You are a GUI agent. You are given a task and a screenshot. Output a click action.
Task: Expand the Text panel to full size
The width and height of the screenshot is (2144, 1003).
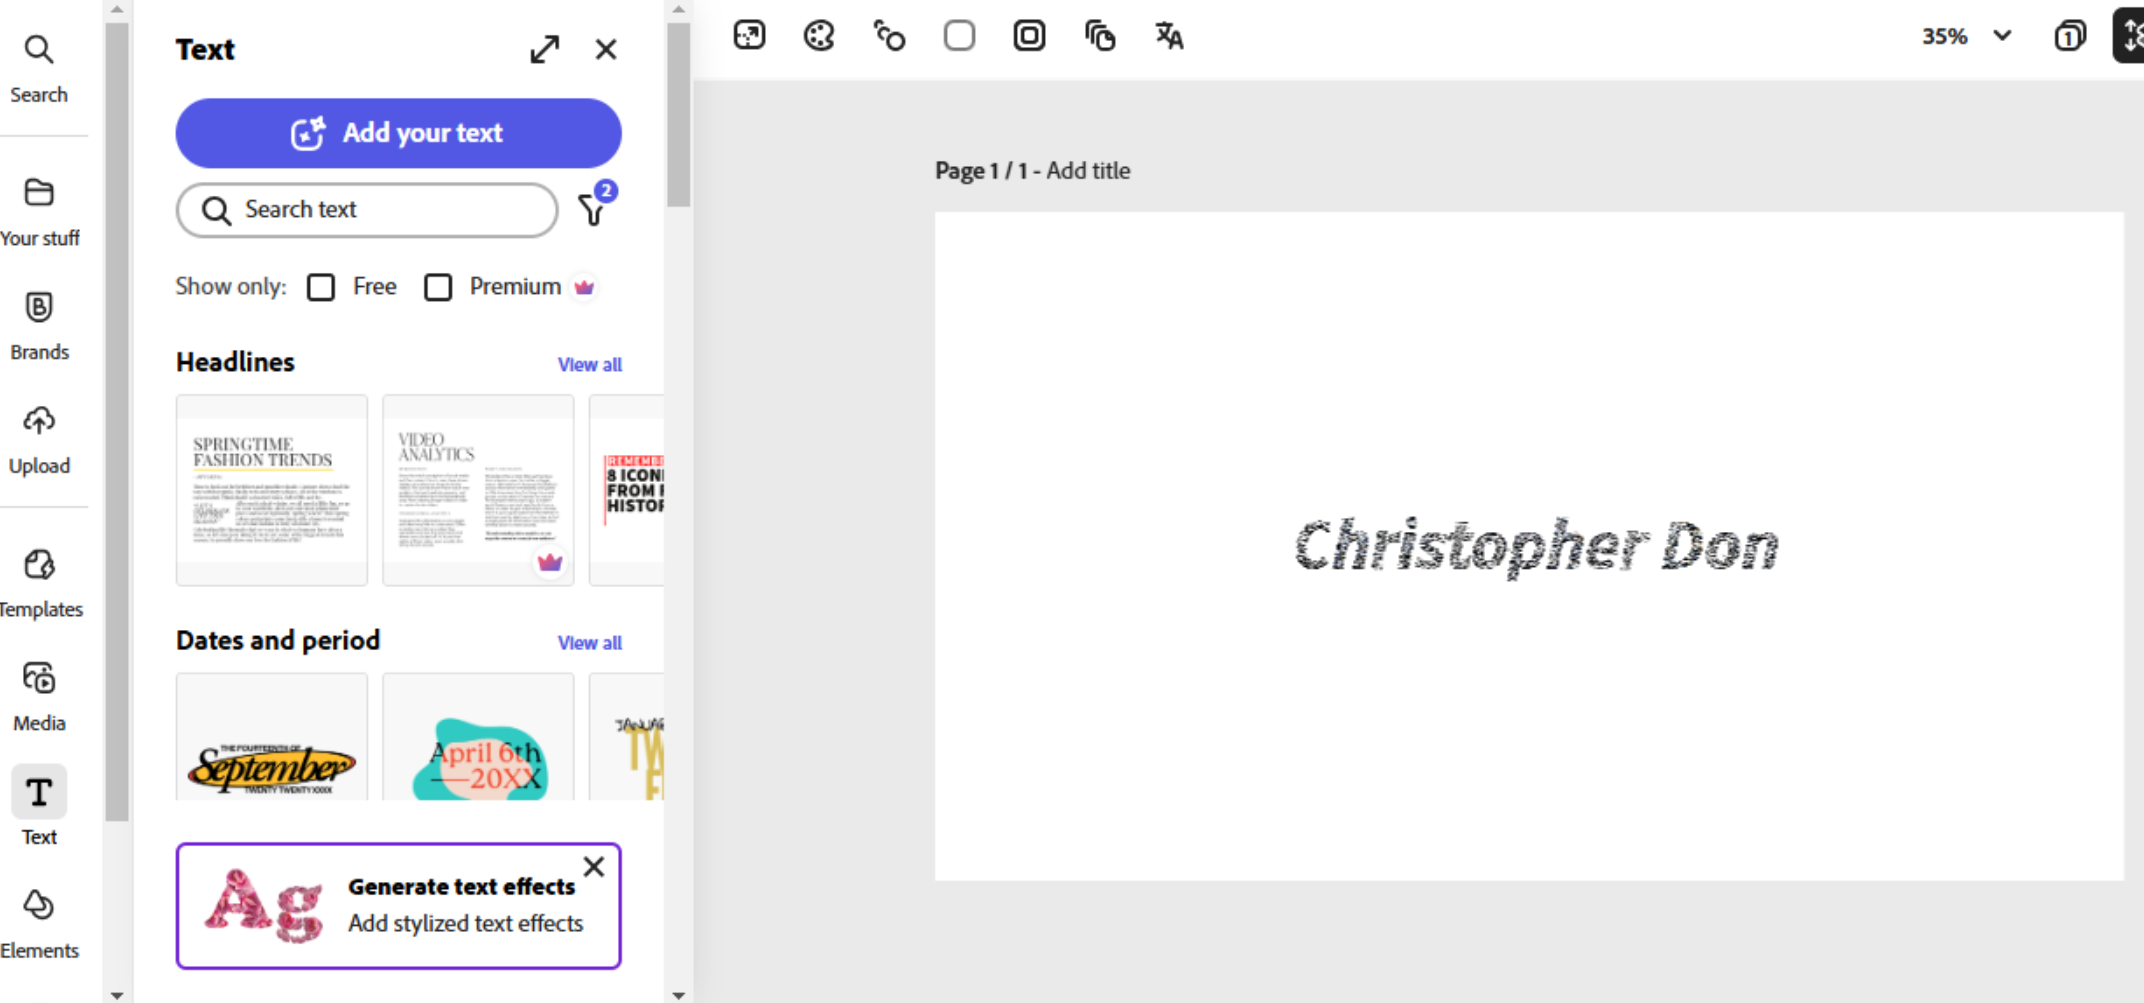(x=545, y=48)
